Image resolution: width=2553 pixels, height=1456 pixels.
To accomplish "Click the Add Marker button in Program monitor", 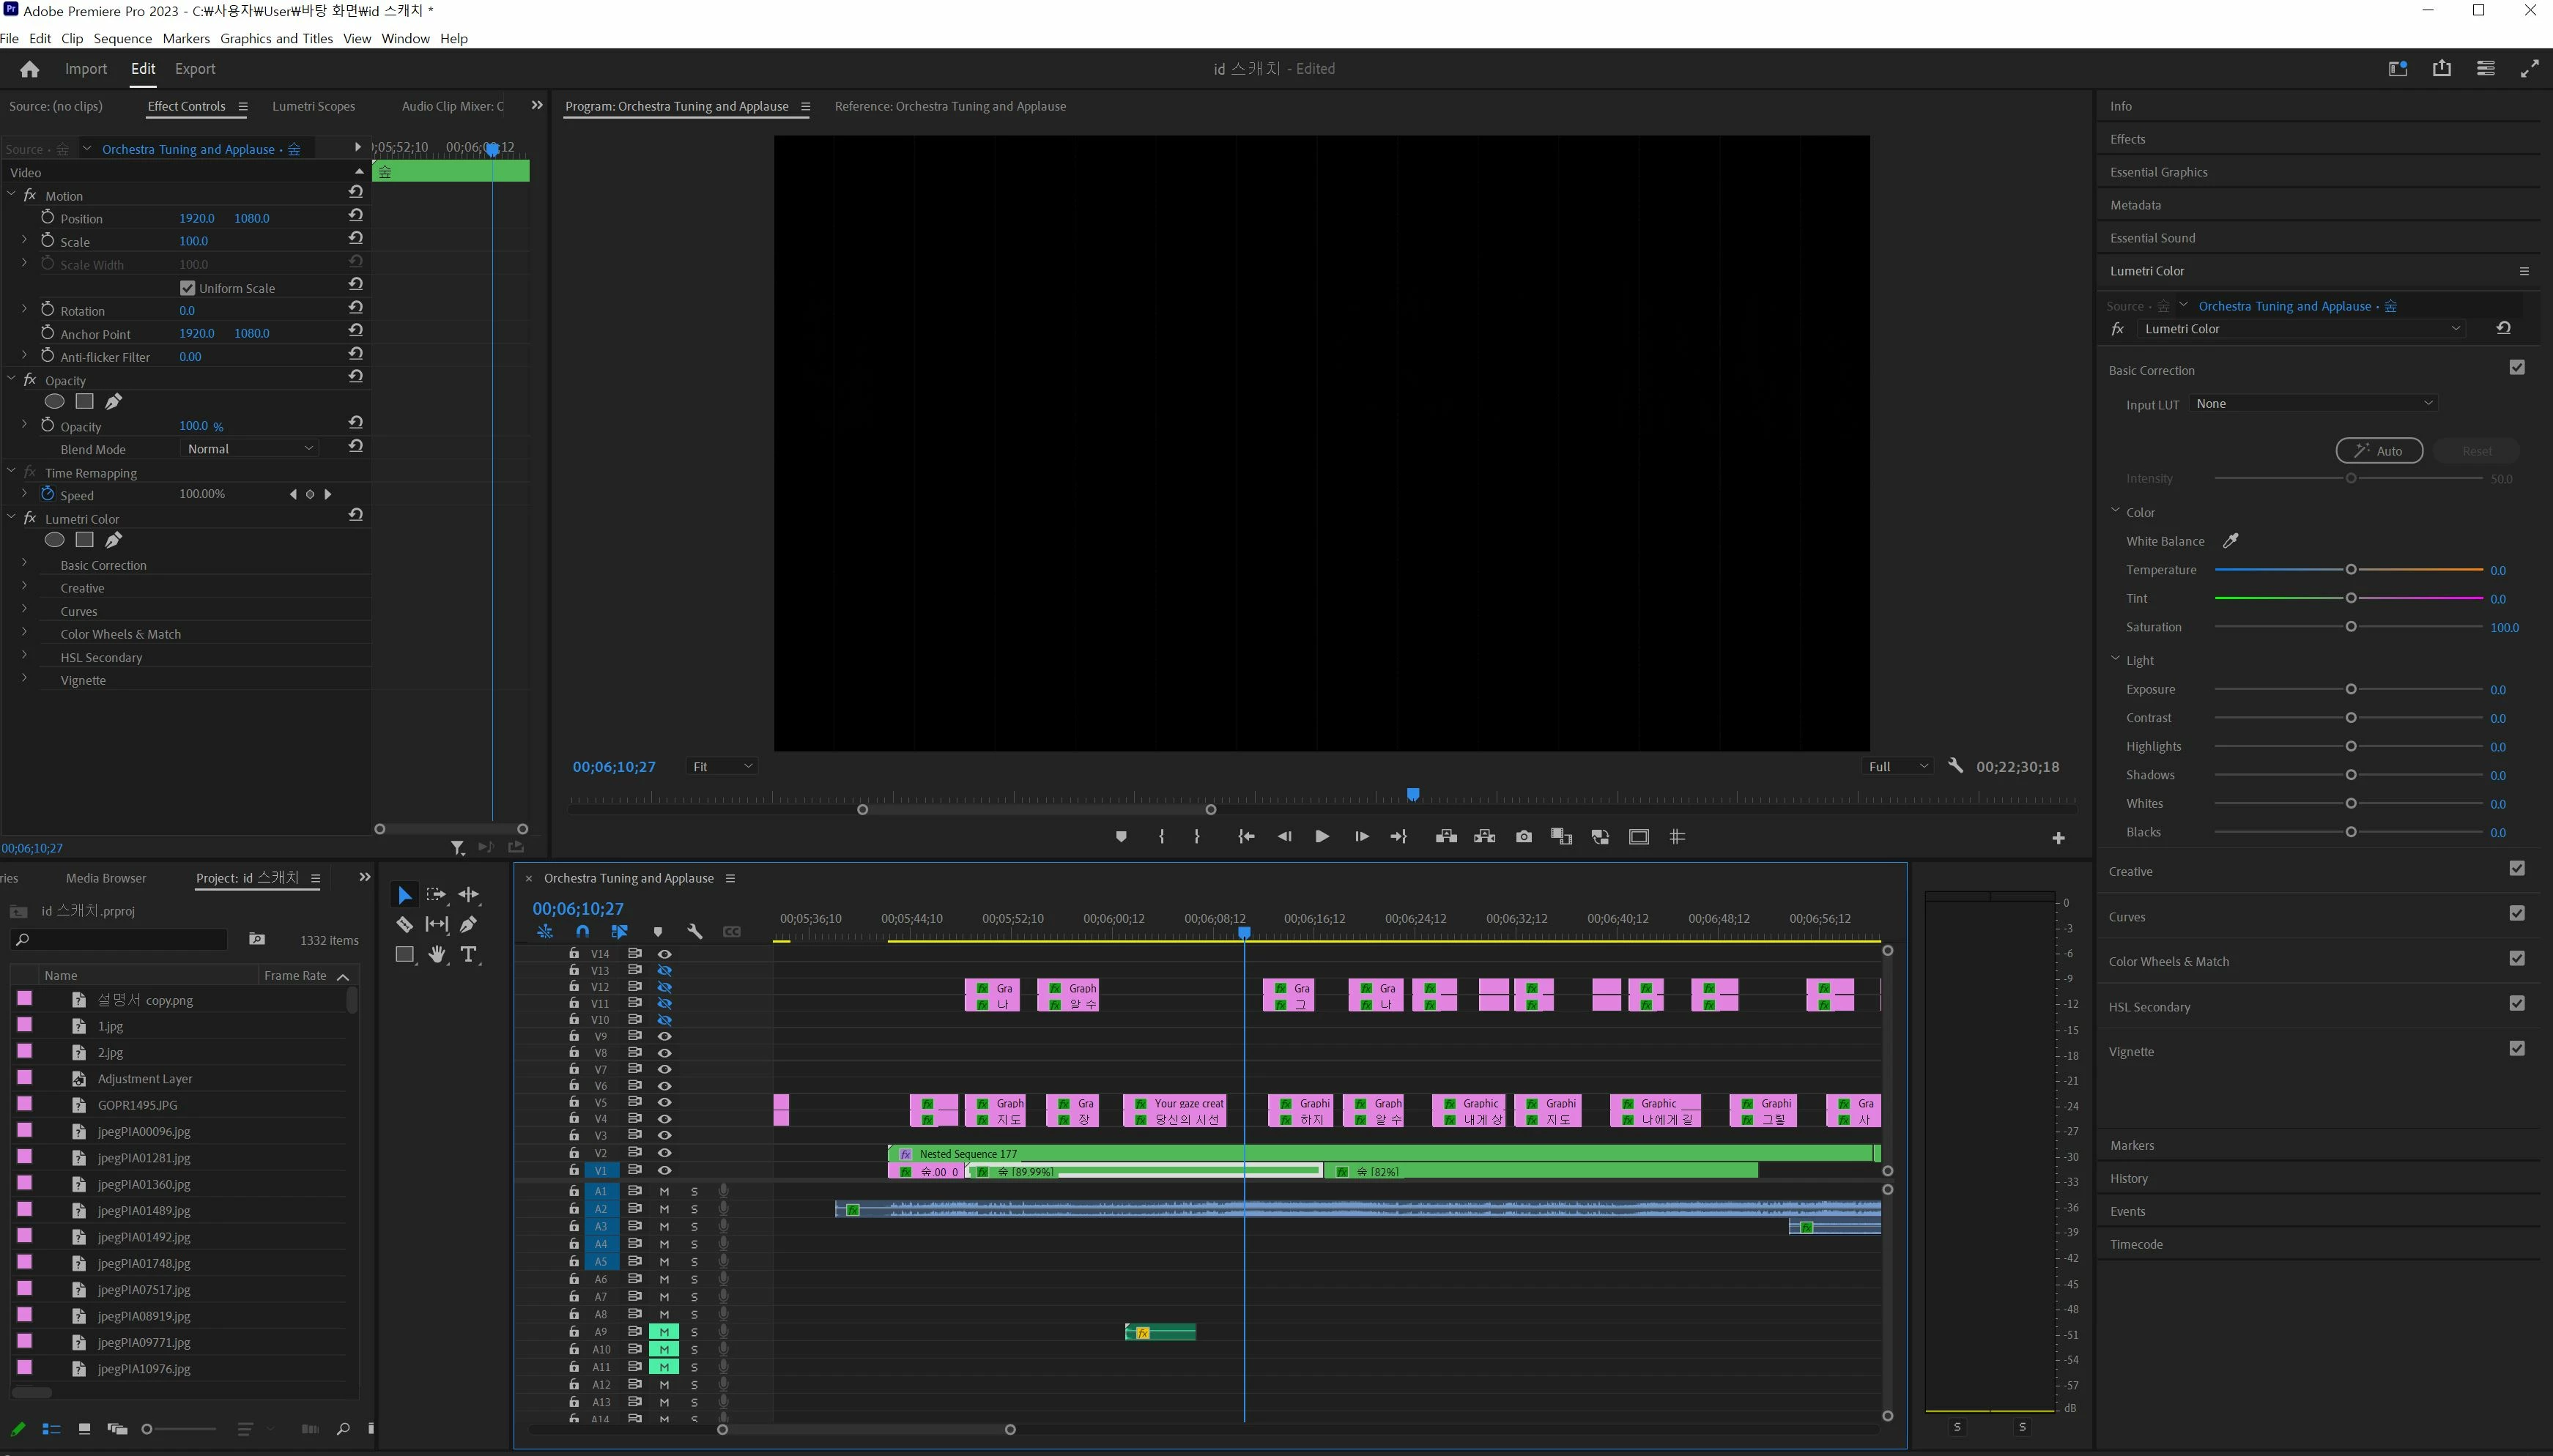I will click(1121, 836).
